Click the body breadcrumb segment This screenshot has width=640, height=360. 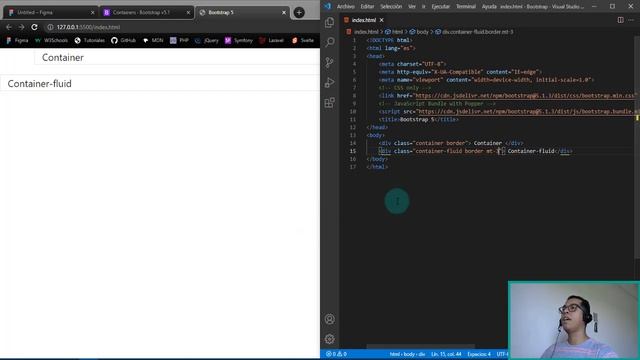[419, 32]
